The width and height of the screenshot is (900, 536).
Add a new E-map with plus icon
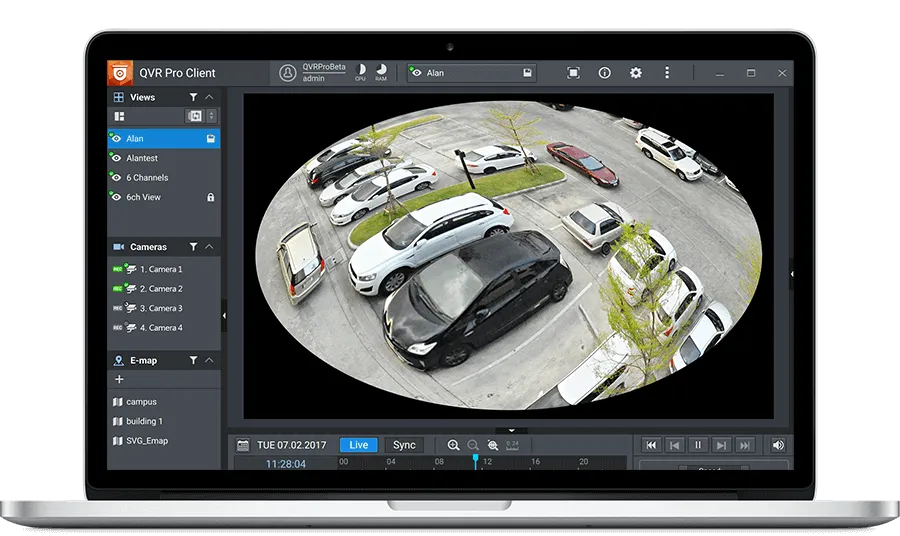119,379
